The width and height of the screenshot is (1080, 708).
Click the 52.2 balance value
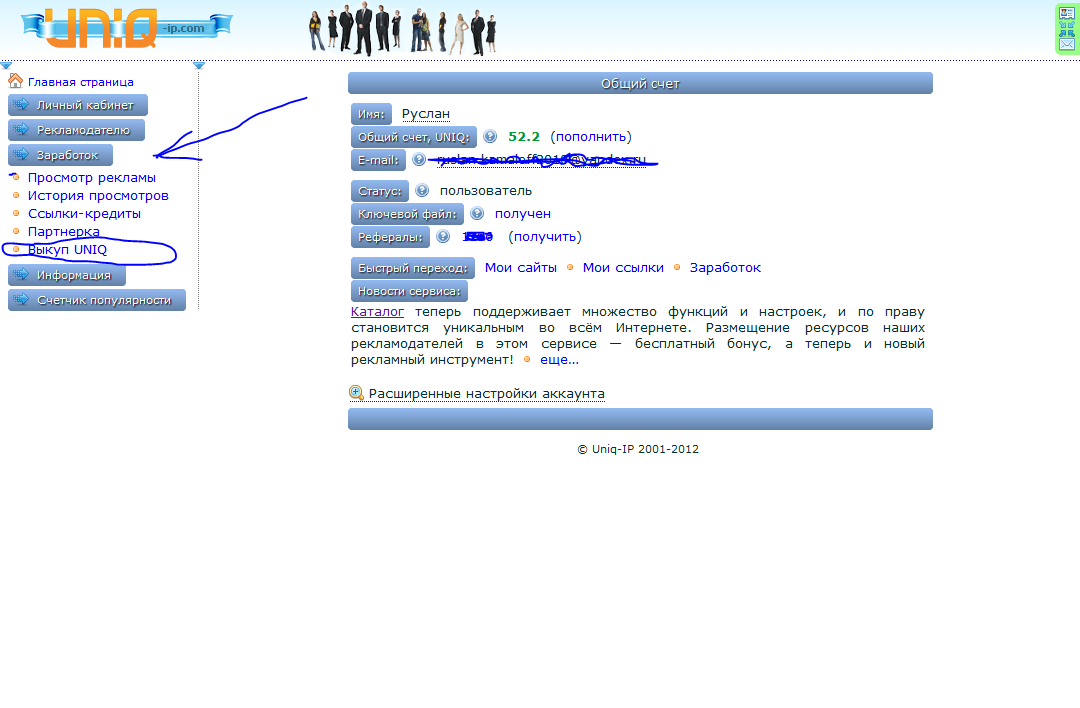point(524,136)
